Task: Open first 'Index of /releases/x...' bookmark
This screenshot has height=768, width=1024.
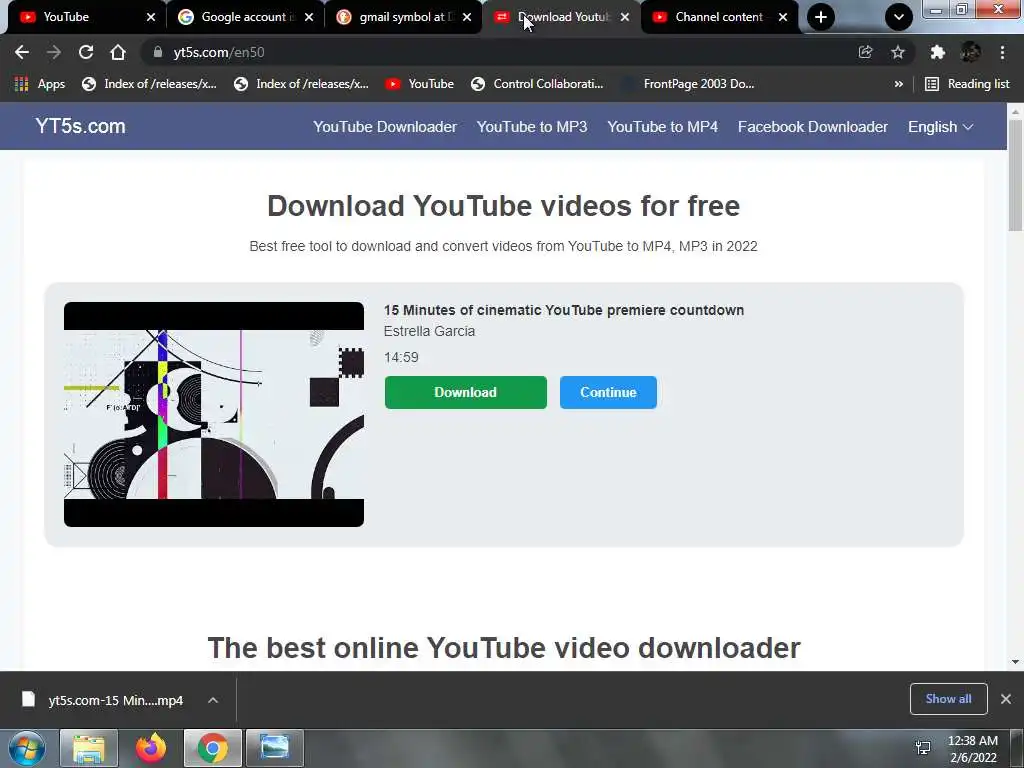Action: (149, 84)
